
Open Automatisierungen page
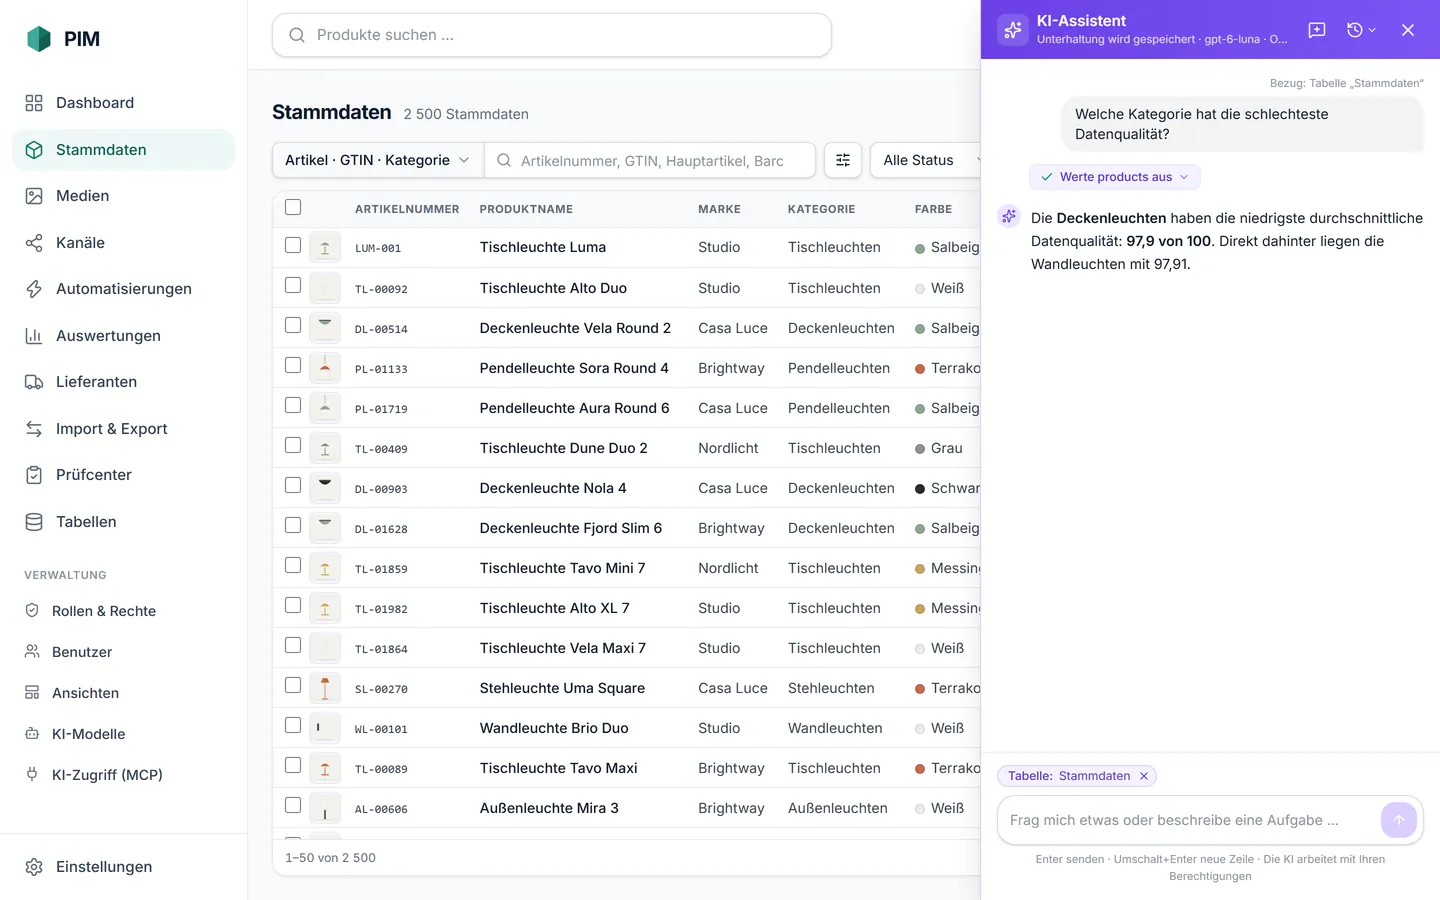(123, 289)
